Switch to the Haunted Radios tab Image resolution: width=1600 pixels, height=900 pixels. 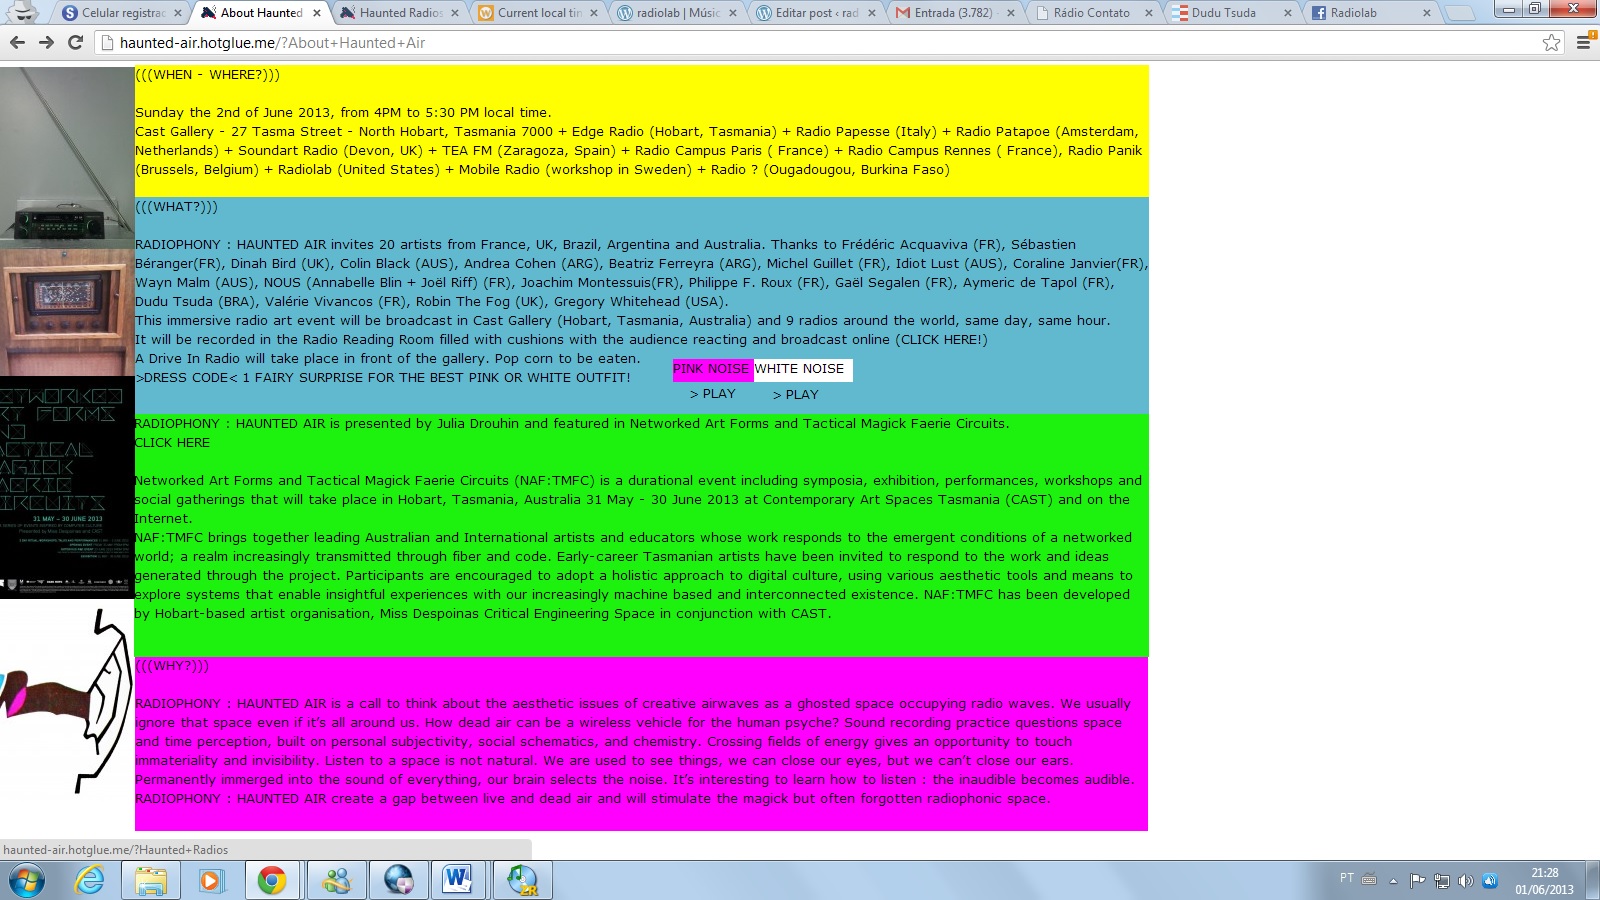tap(400, 13)
